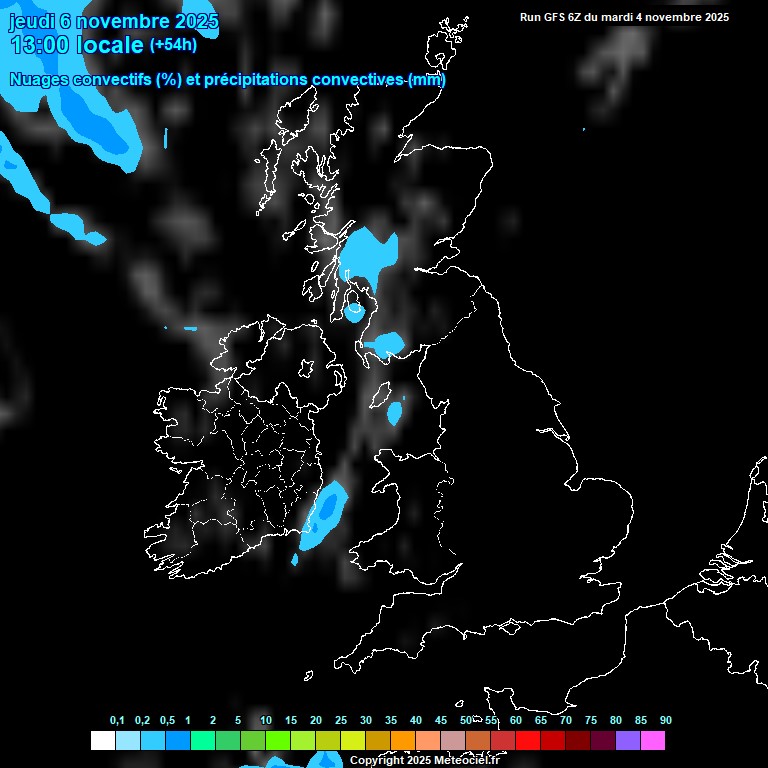Select the magenta legend swatch near 90
Screen dimensions: 768x768
click(x=653, y=741)
